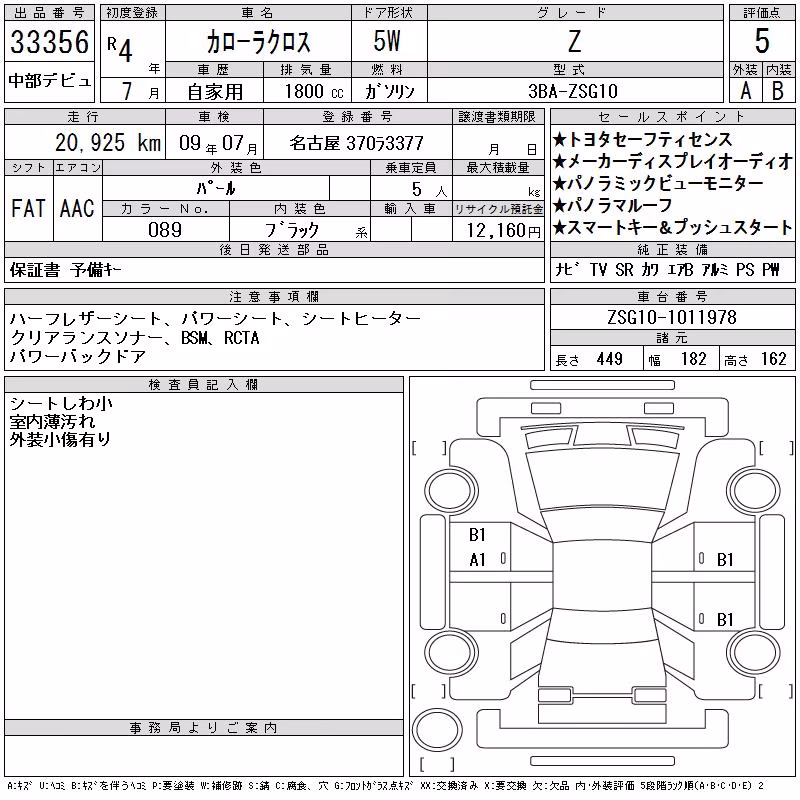Screen dimensions: 800x800
Task: Click the 譲渡書類期限 header
Action: click(497, 117)
